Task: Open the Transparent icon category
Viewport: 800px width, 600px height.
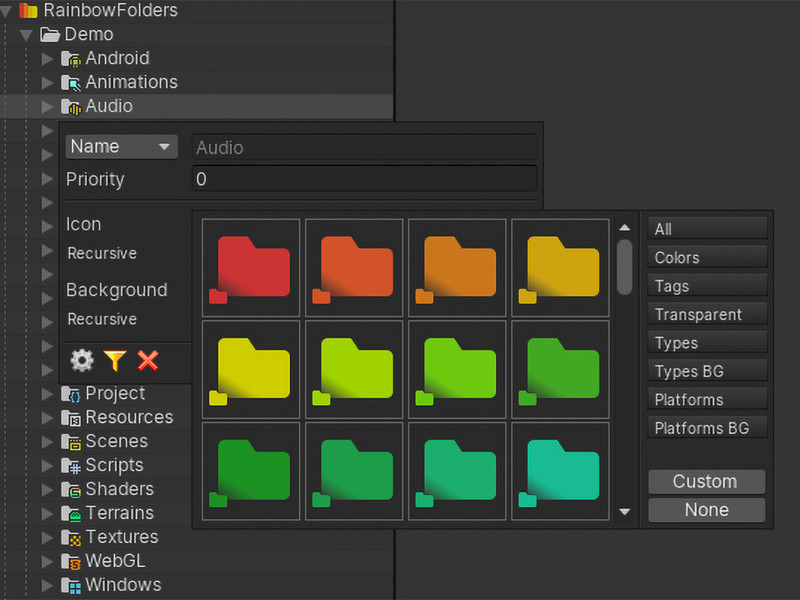Action: point(707,314)
